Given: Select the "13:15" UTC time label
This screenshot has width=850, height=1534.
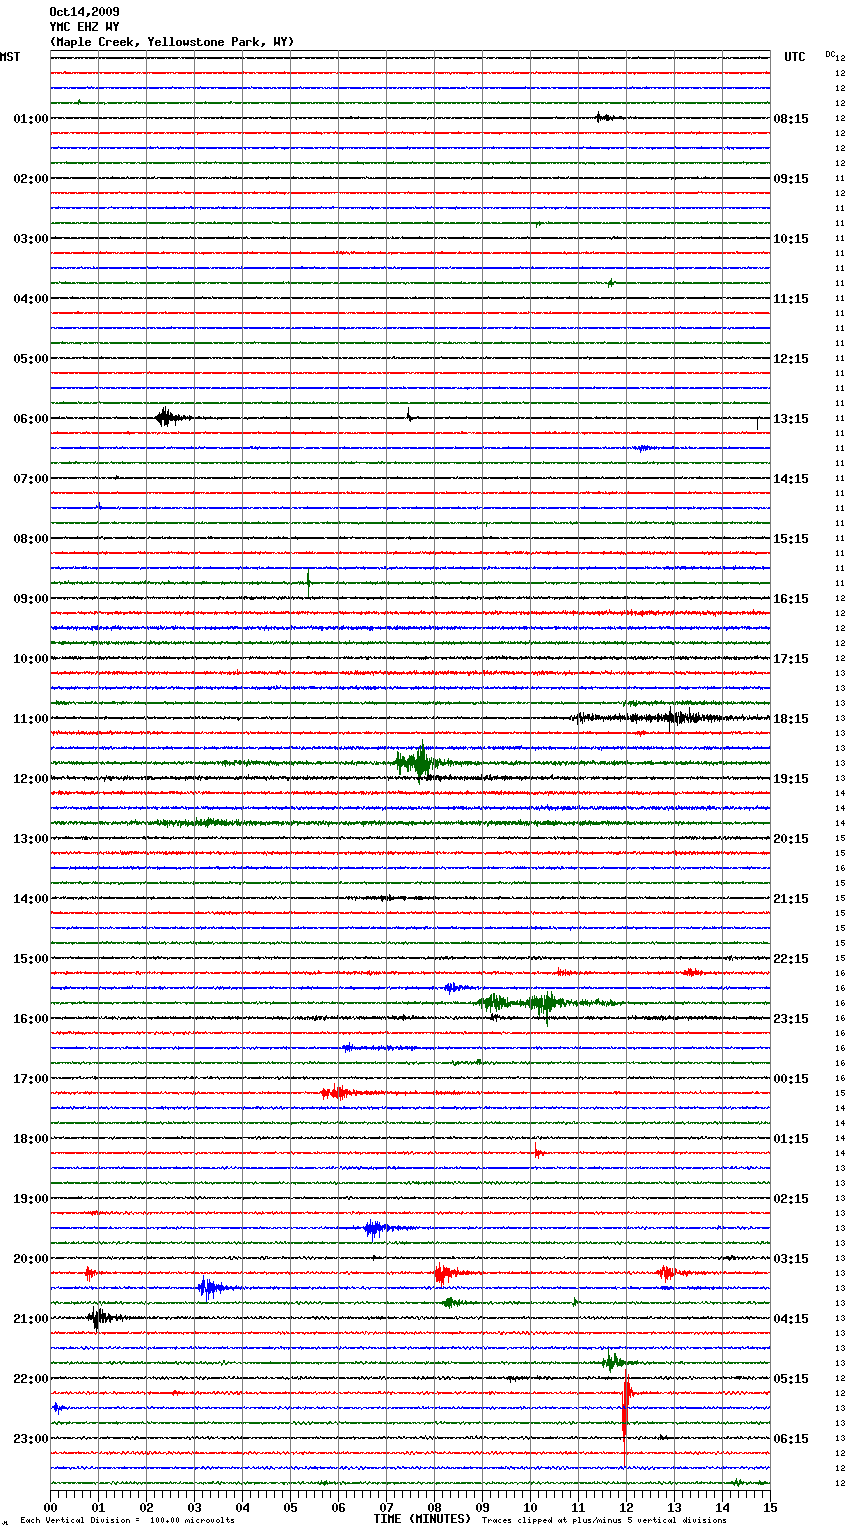Looking at the screenshot, I should click(x=791, y=419).
